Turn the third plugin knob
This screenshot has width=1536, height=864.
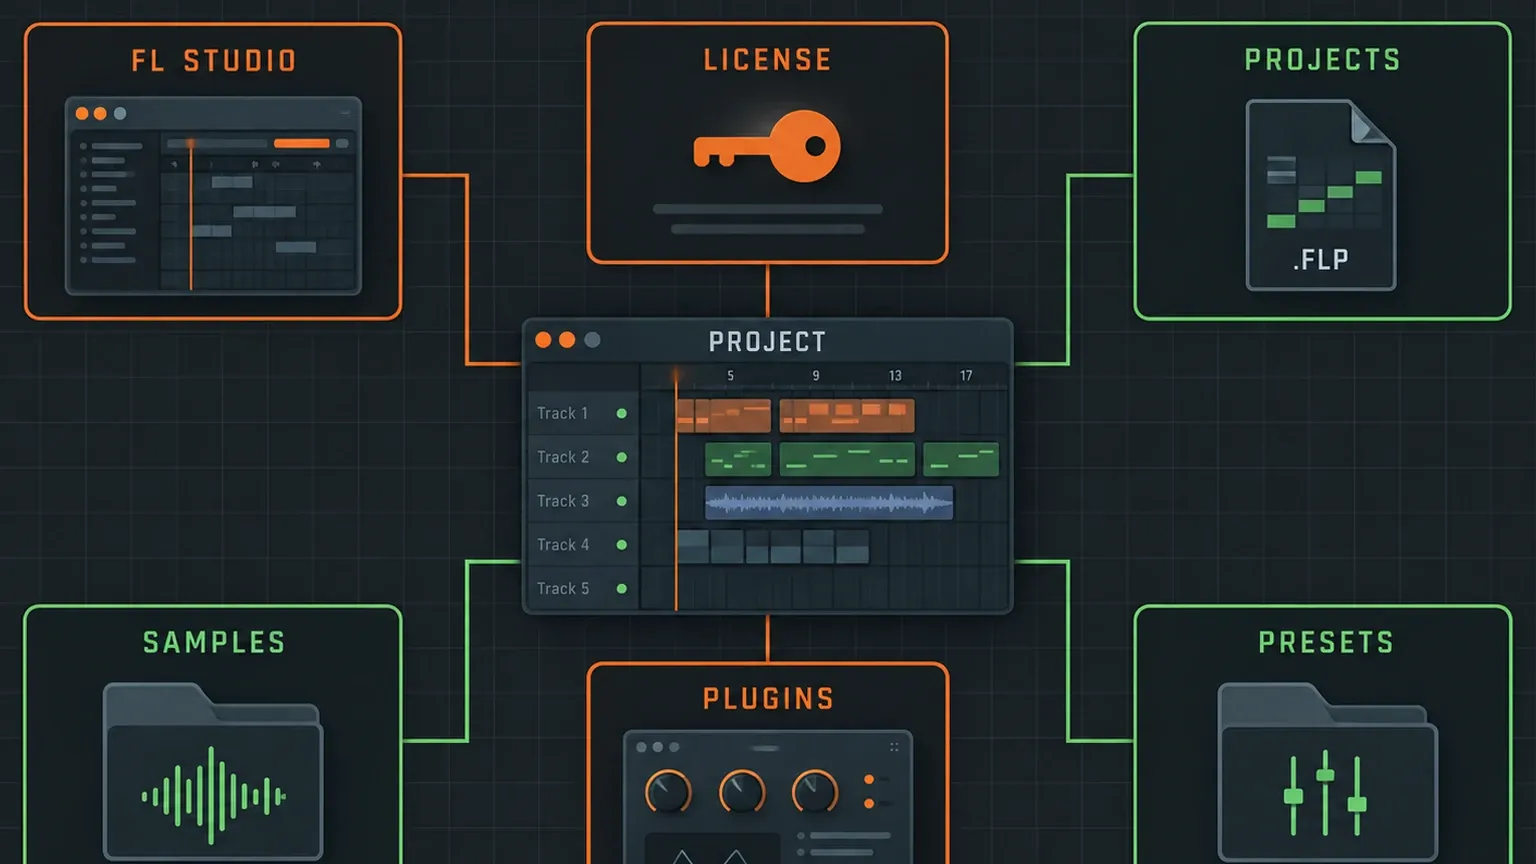(x=815, y=792)
